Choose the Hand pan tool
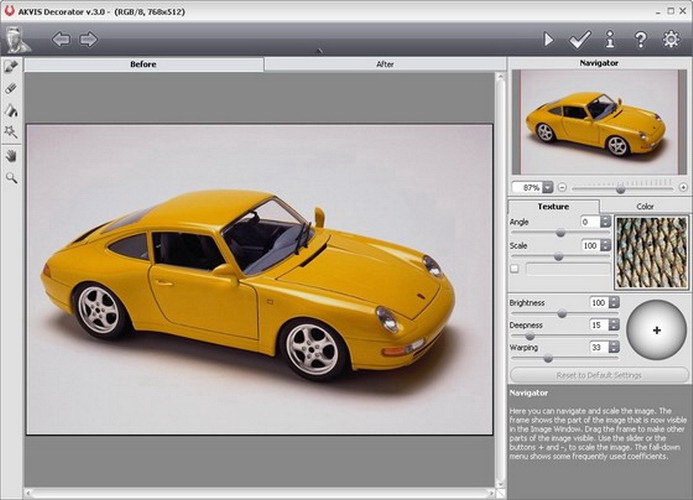This screenshot has height=500, width=693. (x=11, y=156)
